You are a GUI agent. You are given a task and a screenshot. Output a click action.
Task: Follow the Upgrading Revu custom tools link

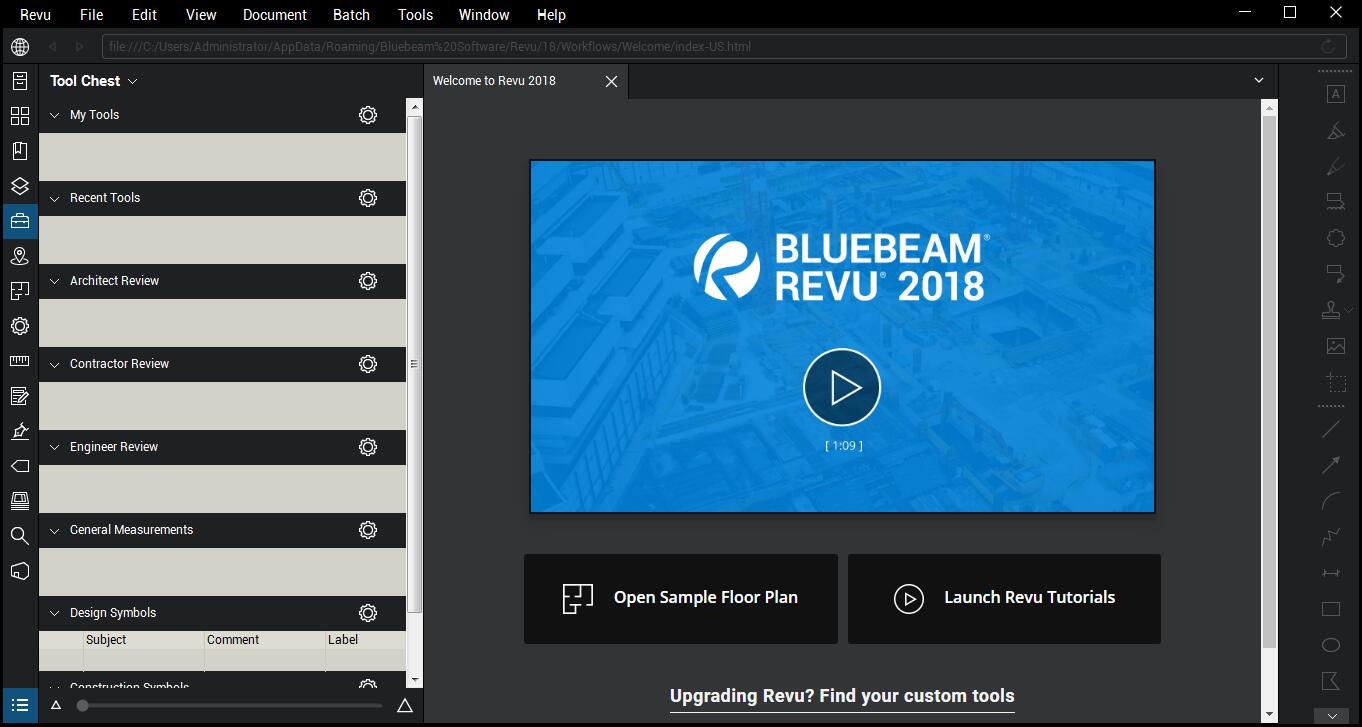click(x=842, y=696)
